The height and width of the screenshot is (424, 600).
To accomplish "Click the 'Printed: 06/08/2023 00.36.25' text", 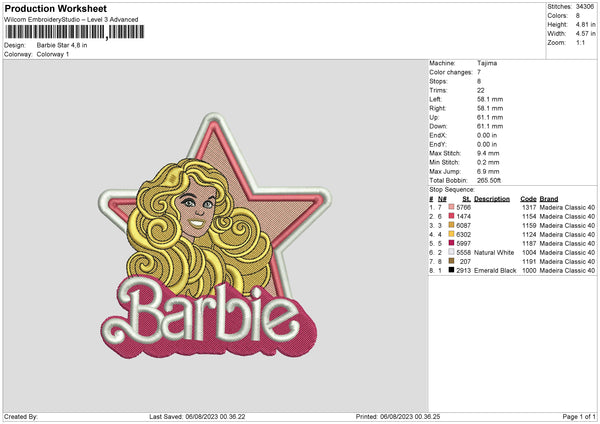I will tap(398, 416).
